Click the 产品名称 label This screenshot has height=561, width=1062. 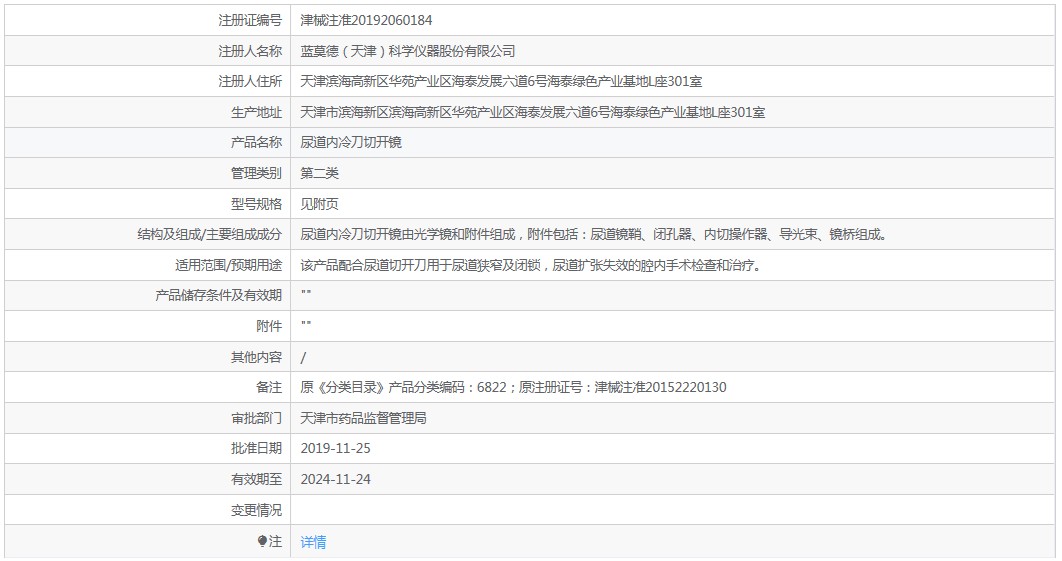pos(256,142)
